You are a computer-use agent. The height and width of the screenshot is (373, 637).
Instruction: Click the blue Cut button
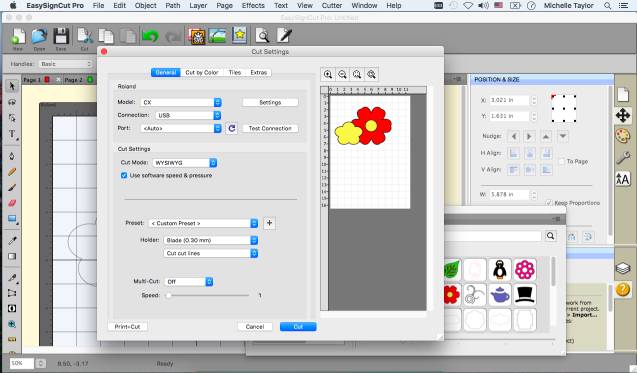298,327
